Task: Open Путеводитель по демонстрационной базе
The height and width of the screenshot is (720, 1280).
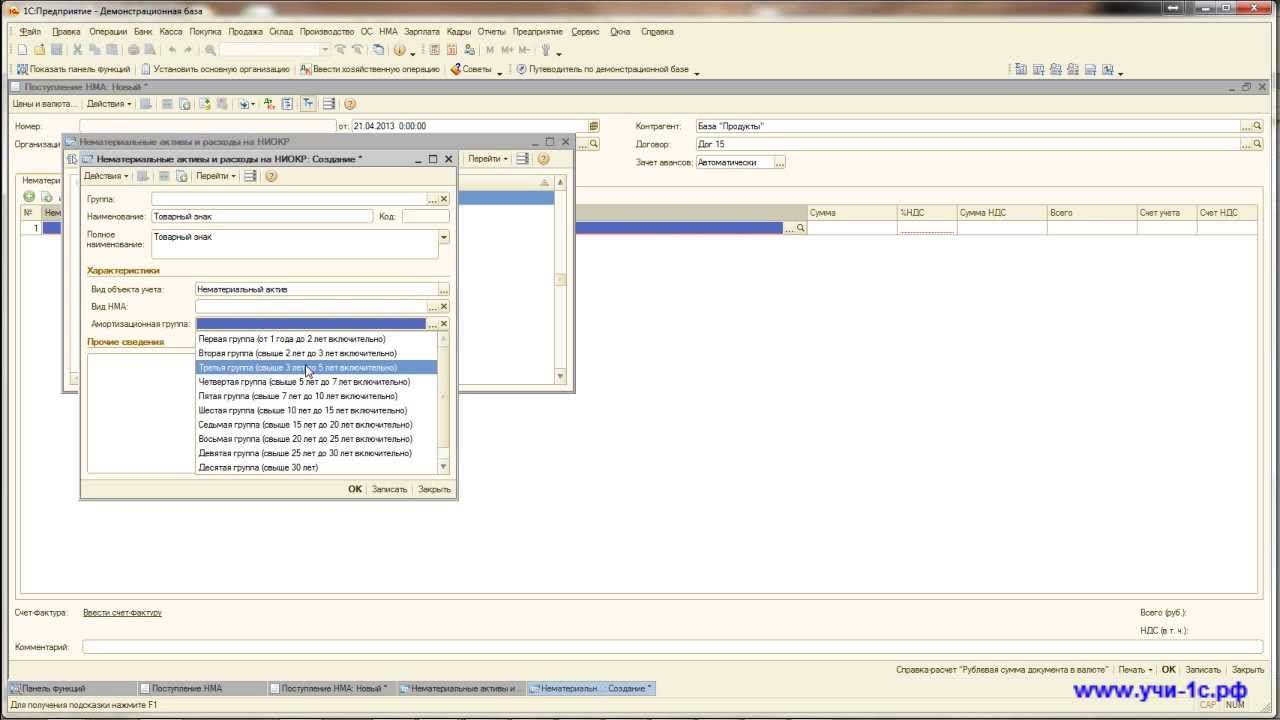Action: pos(602,69)
